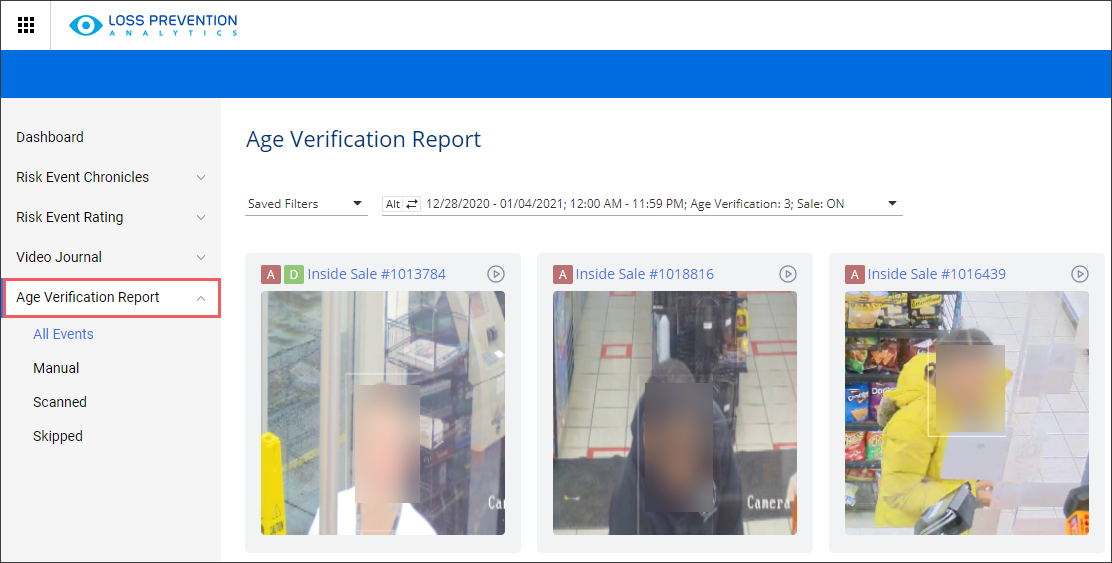Go to Dashboard in sidebar
Screen dimensions: 1112x563
click(50, 138)
